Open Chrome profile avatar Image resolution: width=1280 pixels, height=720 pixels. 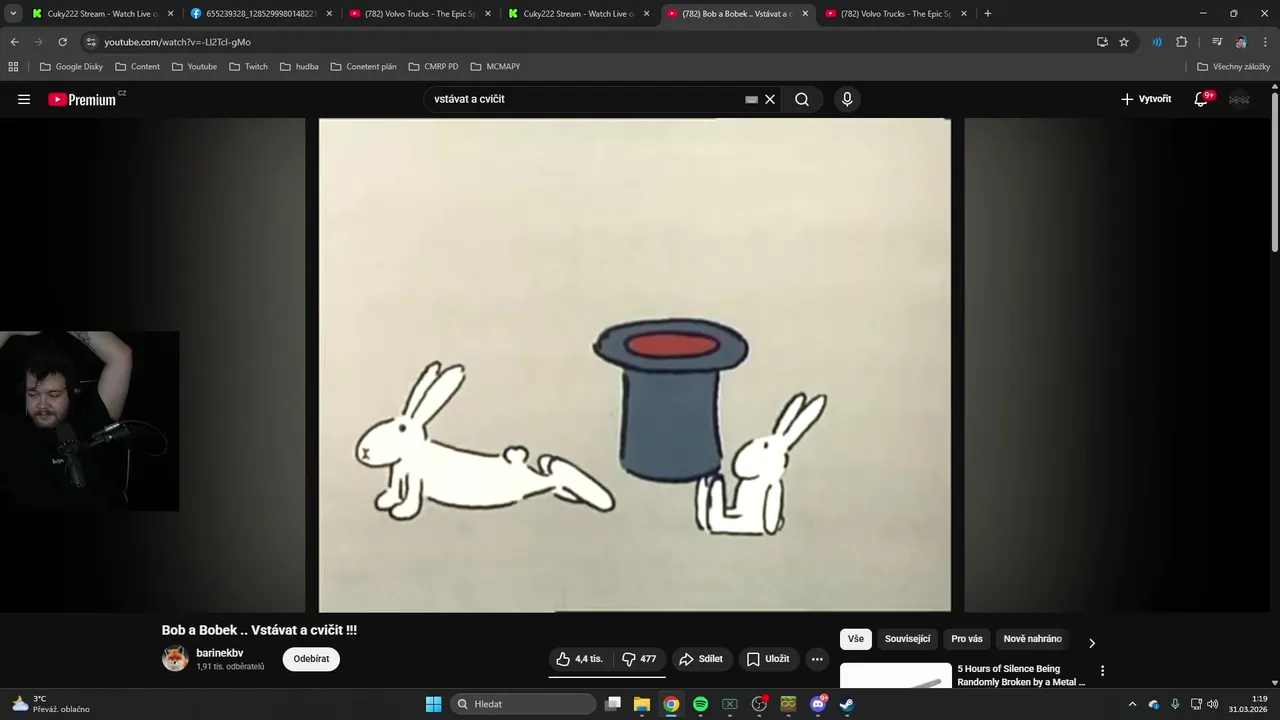point(1241,42)
